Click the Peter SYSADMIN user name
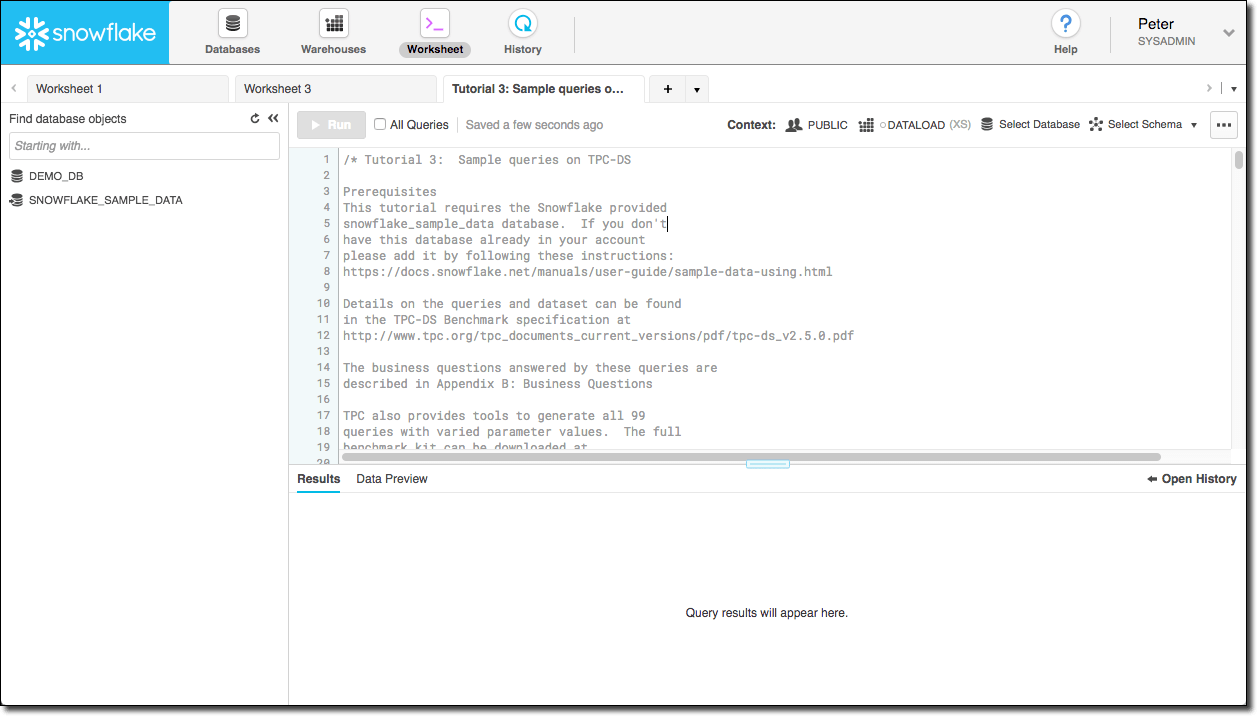Screen dimensions: 1257x716 [1166, 32]
